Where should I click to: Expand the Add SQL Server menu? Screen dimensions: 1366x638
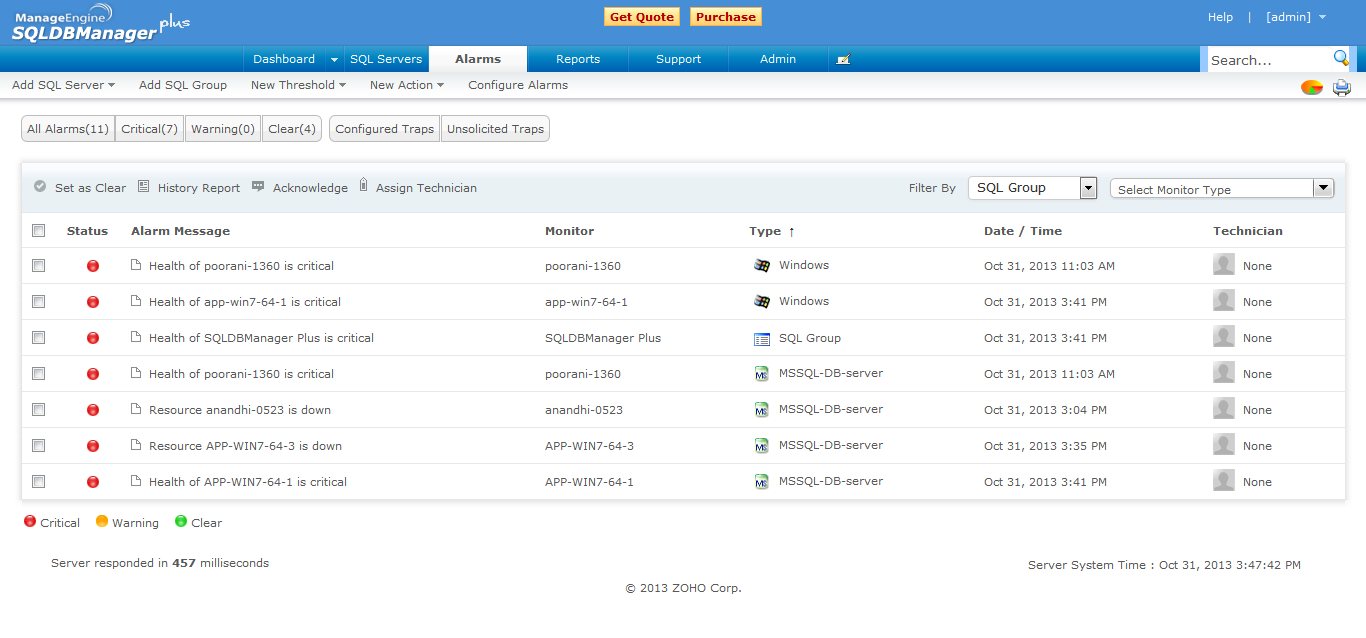pyautogui.click(x=63, y=85)
